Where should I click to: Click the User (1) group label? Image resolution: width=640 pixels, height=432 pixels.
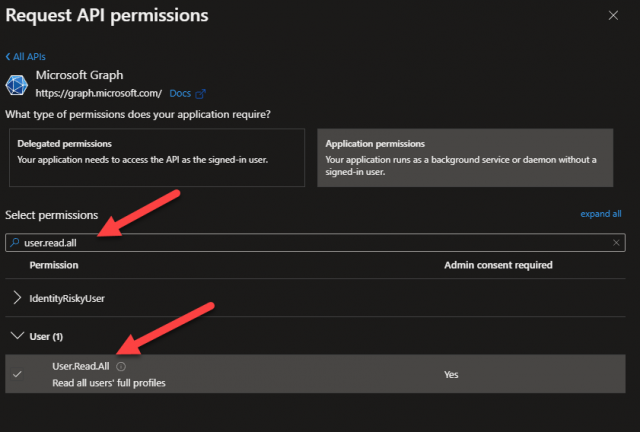46,336
